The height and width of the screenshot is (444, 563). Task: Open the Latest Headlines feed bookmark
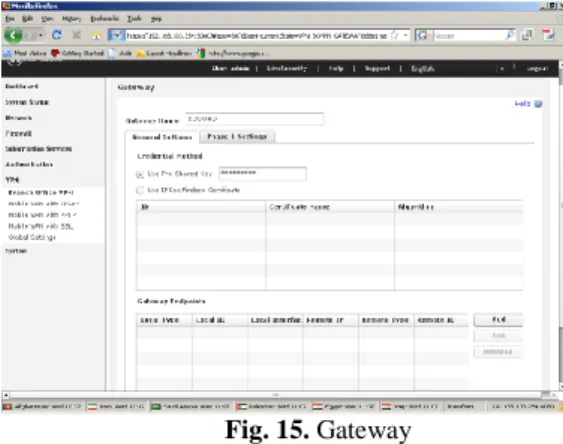(x=164, y=53)
